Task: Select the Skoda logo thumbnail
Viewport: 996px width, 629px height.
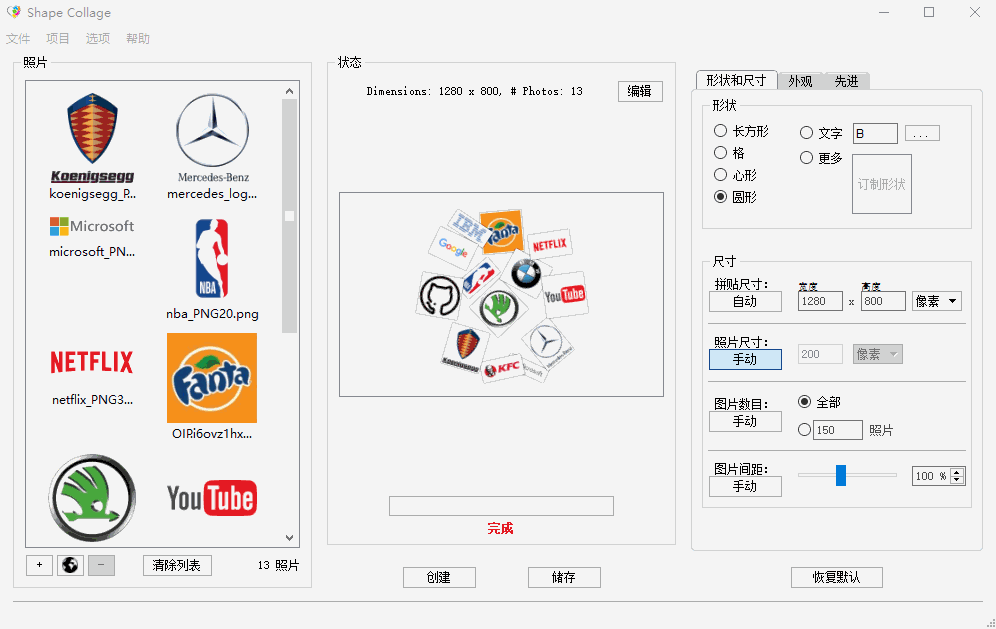Action: [x=92, y=497]
